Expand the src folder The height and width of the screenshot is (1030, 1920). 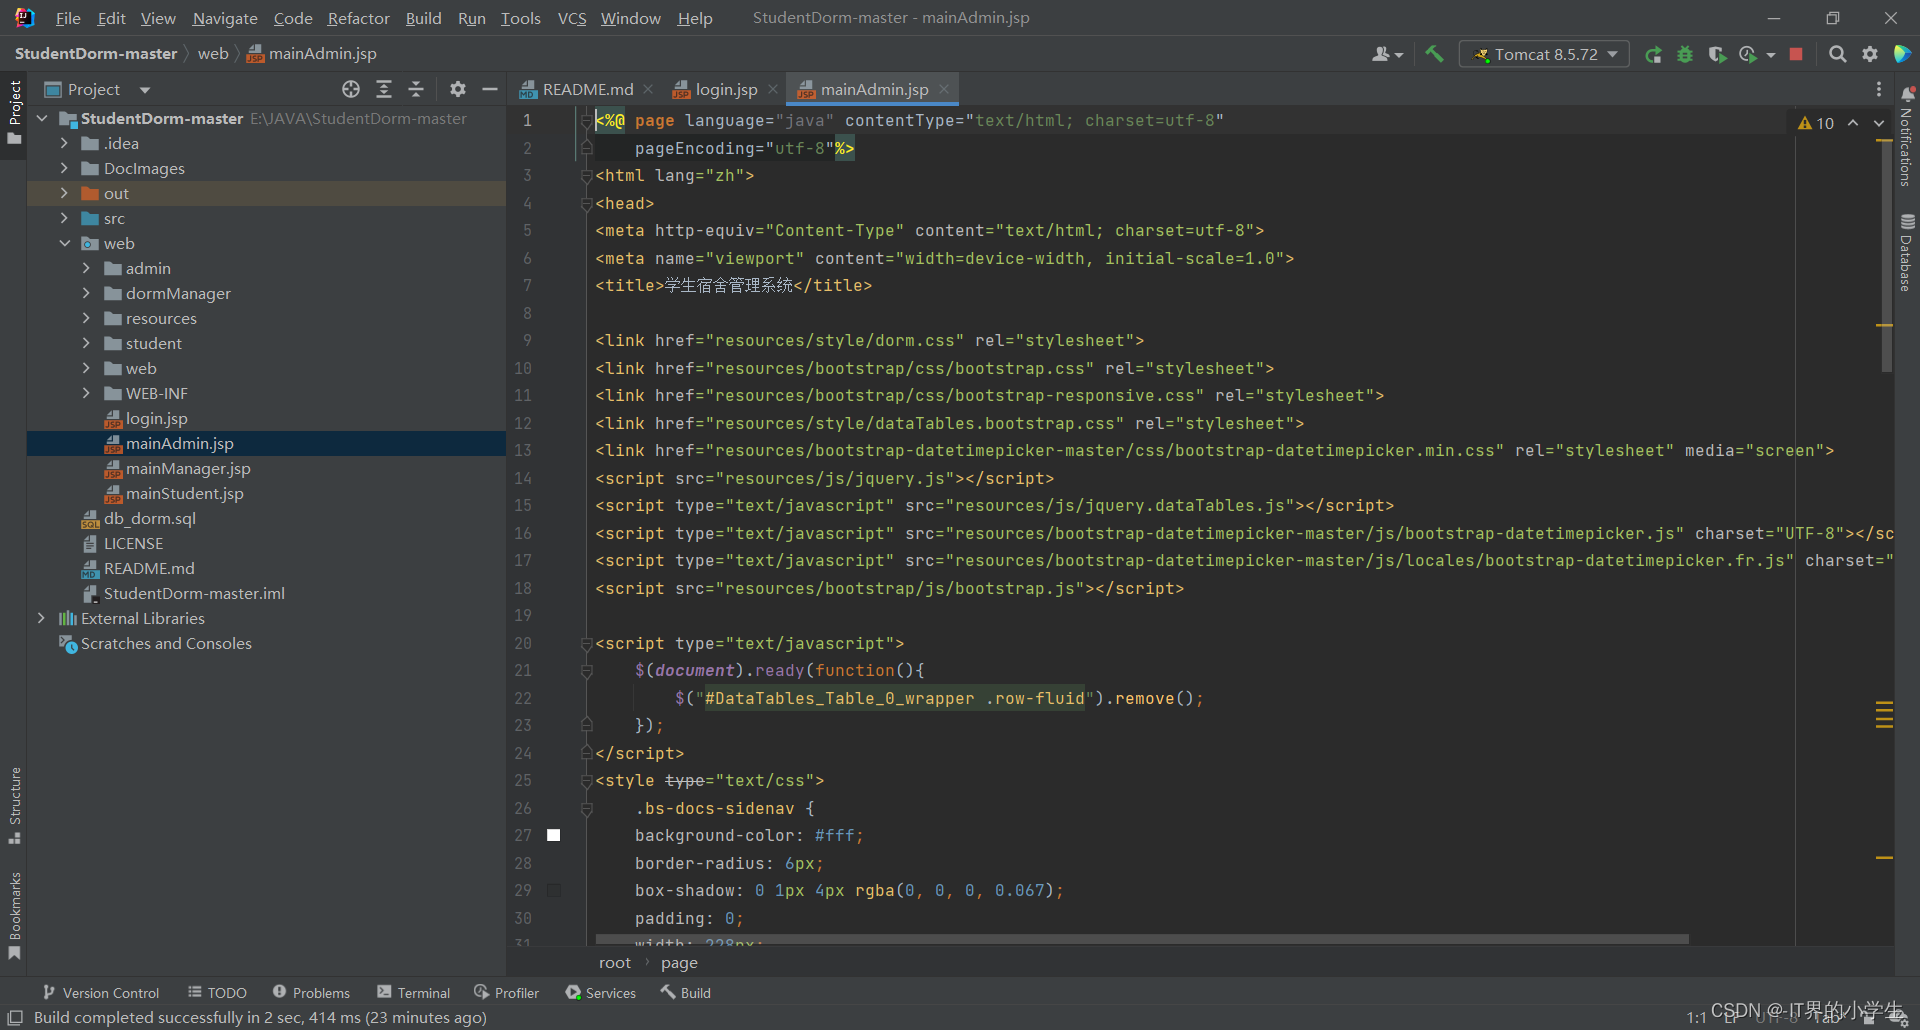64,218
